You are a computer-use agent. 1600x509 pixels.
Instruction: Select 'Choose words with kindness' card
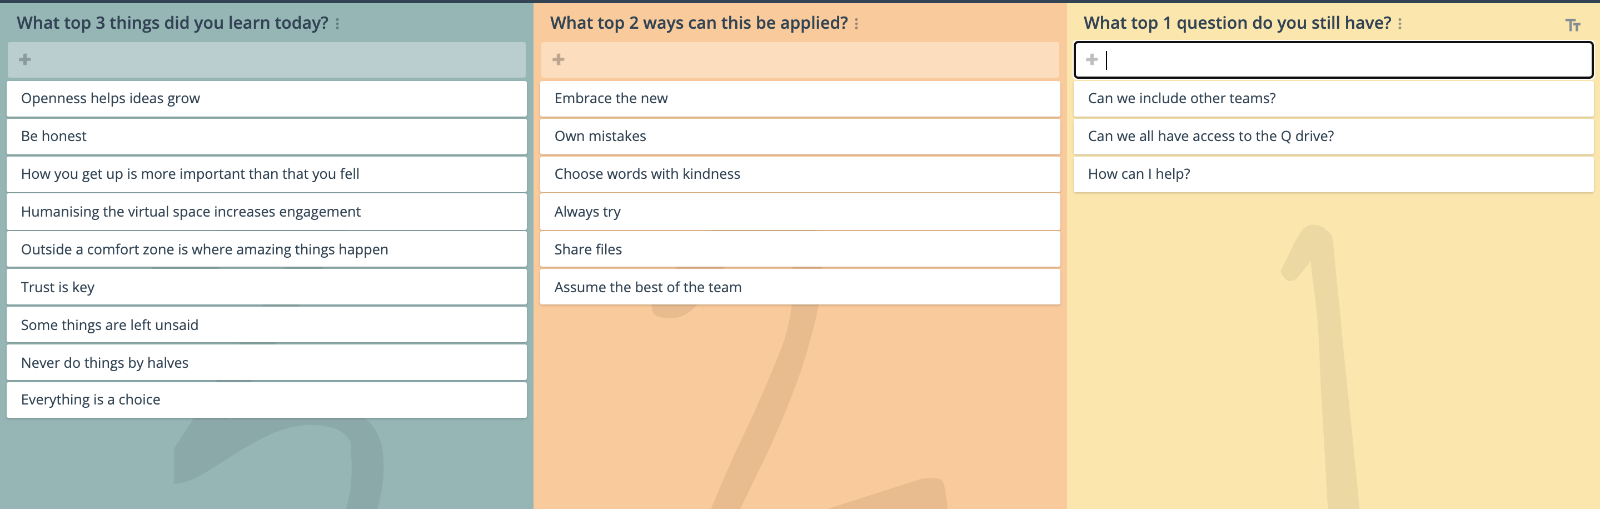point(800,174)
